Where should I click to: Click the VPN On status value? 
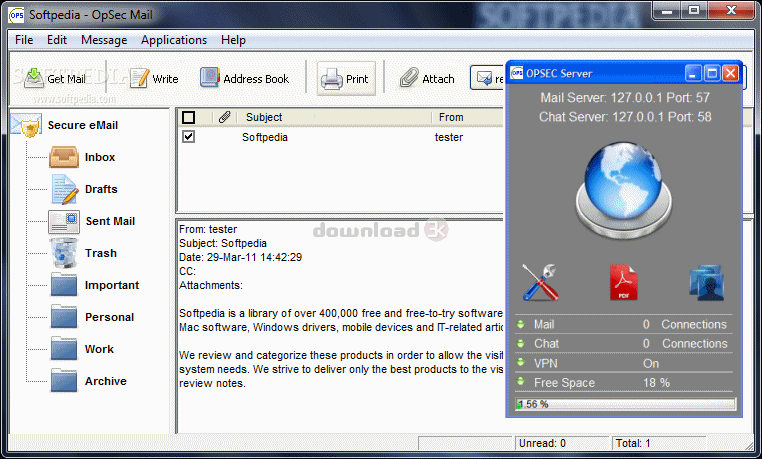point(651,364)
